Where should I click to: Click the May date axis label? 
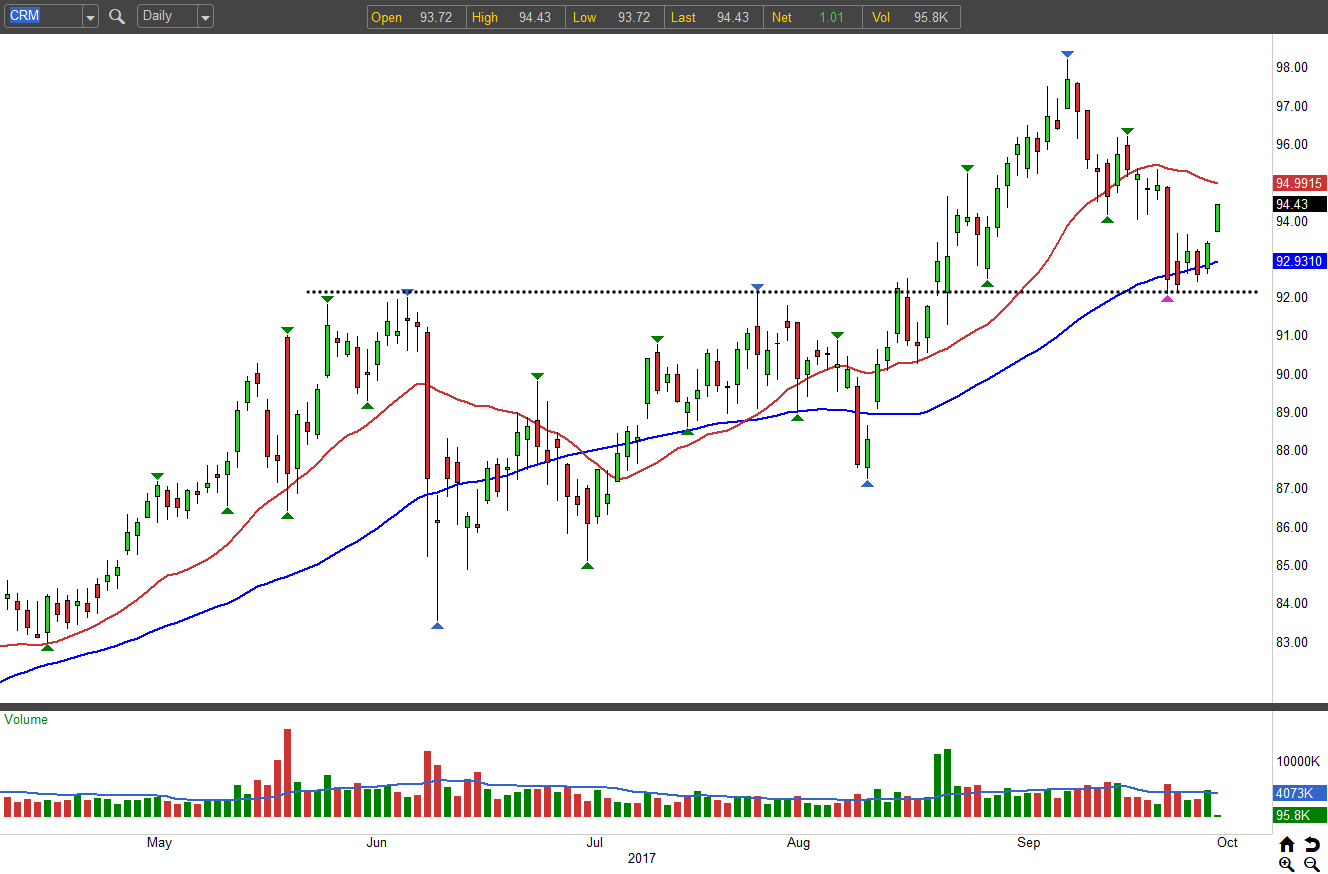pos(159,842)
